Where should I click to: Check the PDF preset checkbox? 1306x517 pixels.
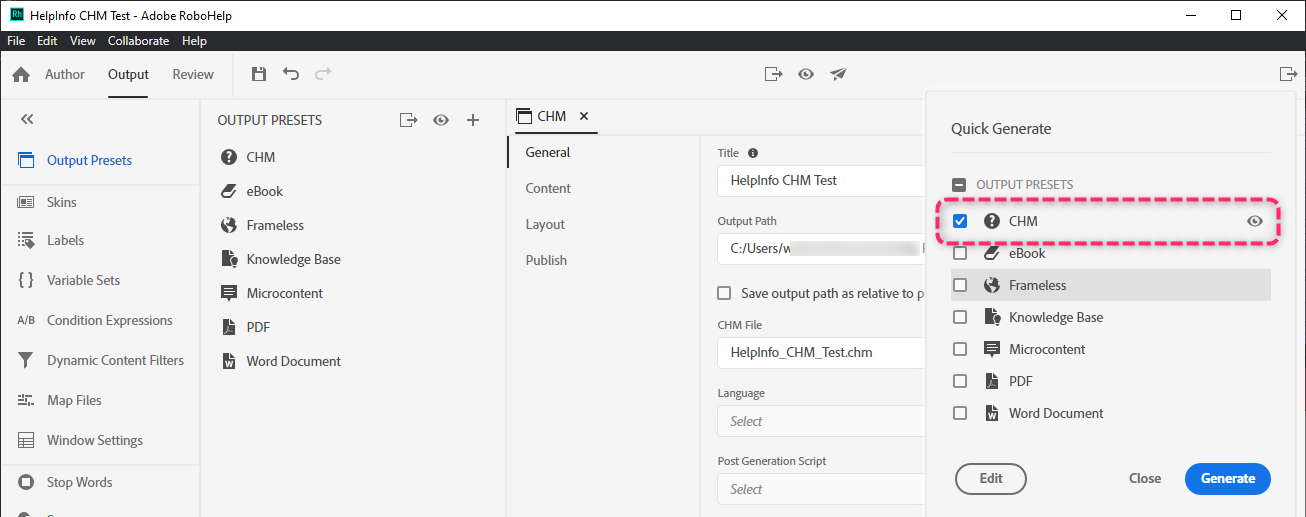960,381
